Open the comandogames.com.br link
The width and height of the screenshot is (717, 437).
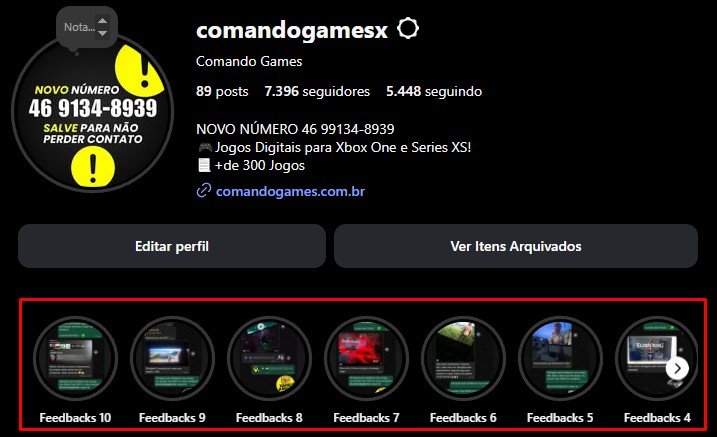click(x=290, y=191)
